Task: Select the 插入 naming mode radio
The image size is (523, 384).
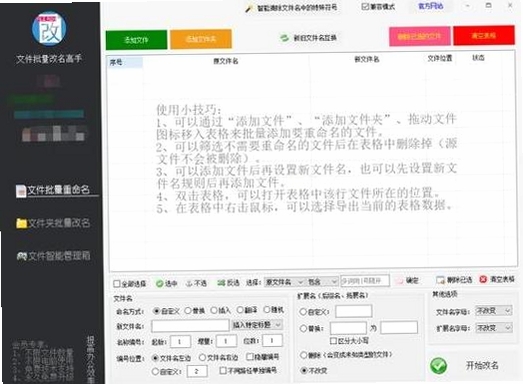Action: 214,311
